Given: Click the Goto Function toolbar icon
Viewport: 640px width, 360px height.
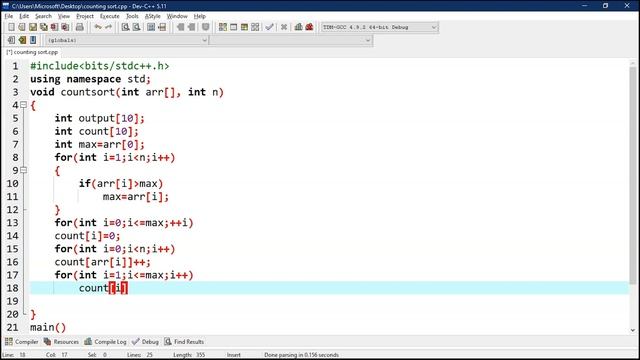Looking at the screenshot, I should pos(151,27).
